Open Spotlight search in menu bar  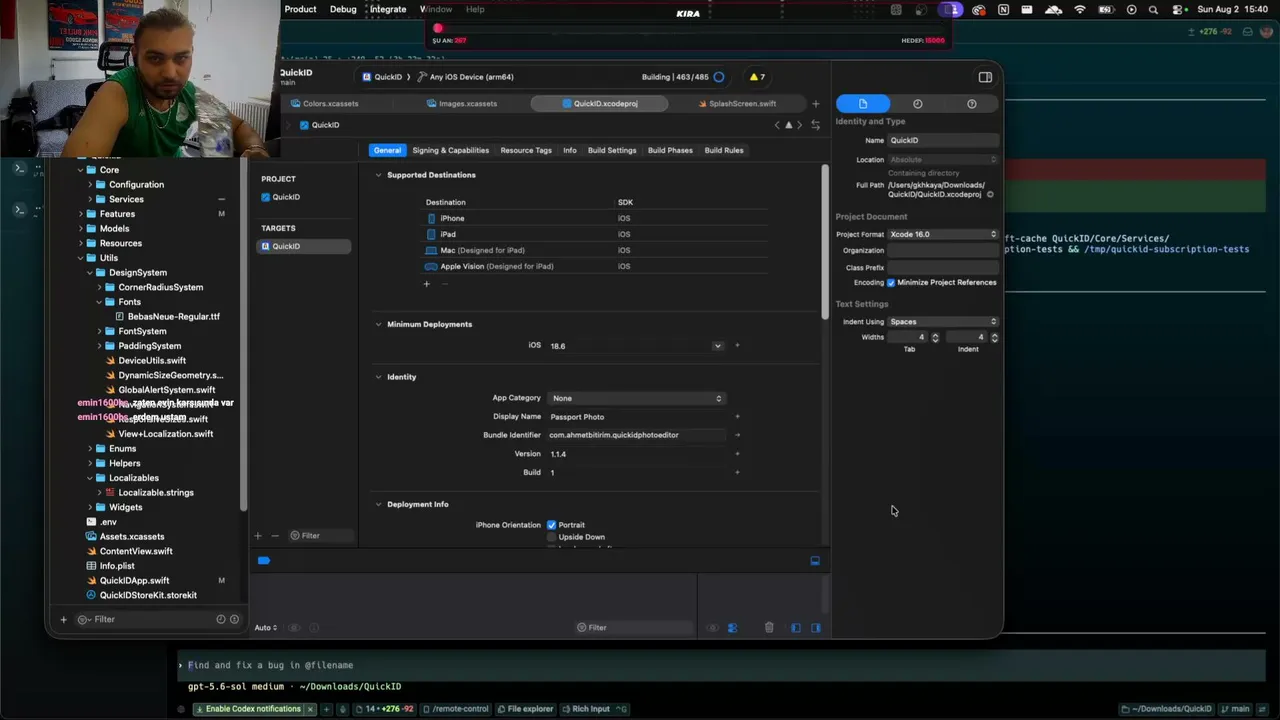(1153, 10)
